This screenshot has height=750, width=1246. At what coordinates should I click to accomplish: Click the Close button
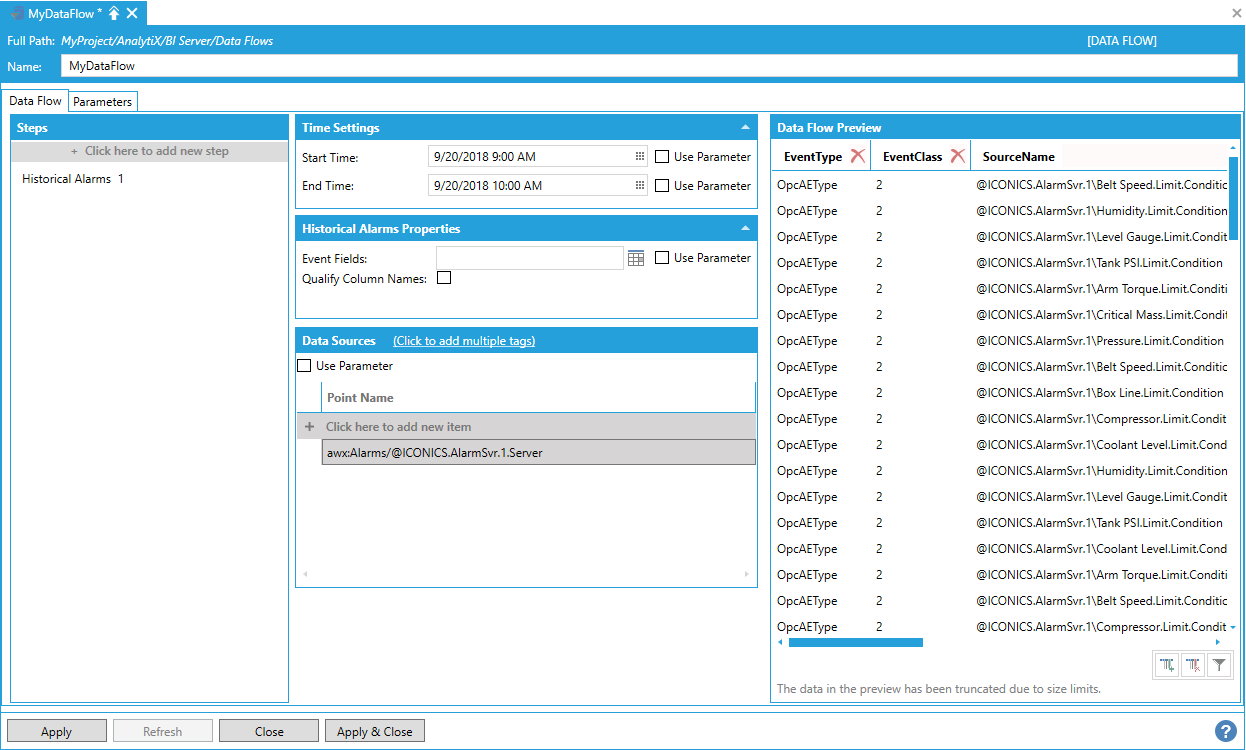(269, 732)
